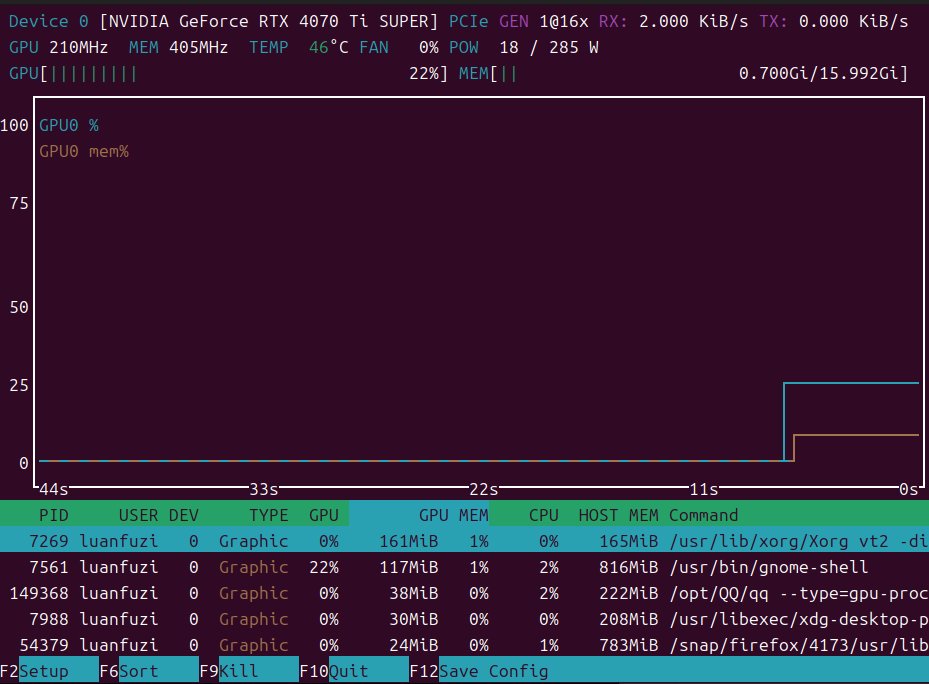Select the Xorg process row PID 7269
The width and height of the screenshot is (929, 684).
coord(464,541)
